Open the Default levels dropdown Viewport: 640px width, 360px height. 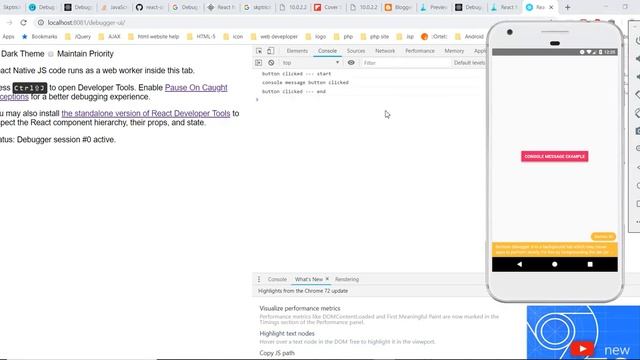[469, 63]
